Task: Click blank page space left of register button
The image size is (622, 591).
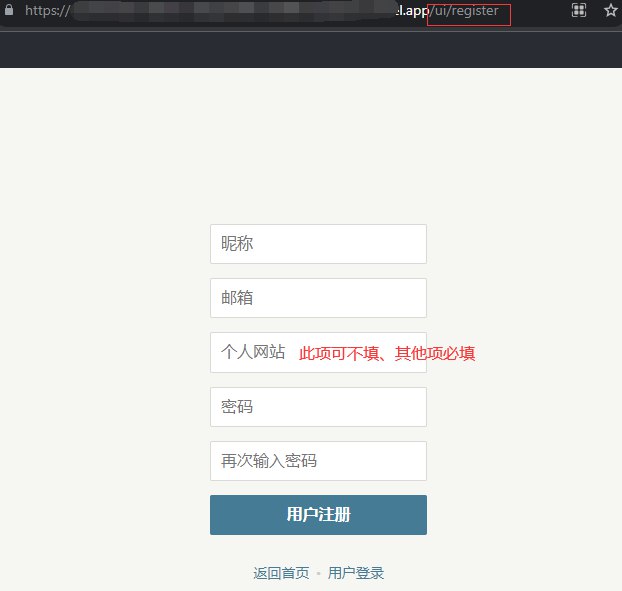Action: (x=100, y=515)
